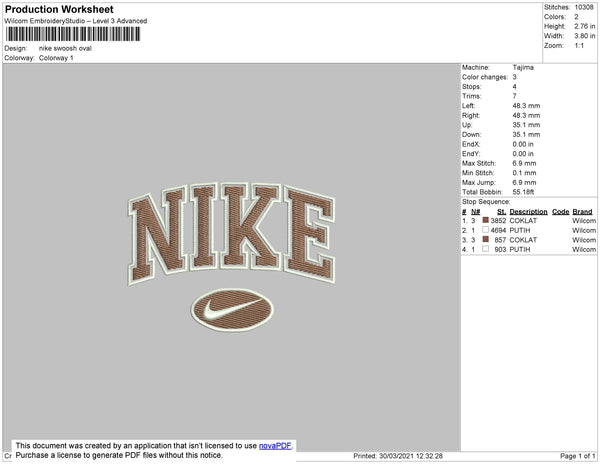Select the Trims value 7
The image size is (600, 464).
tap(515, 96)
